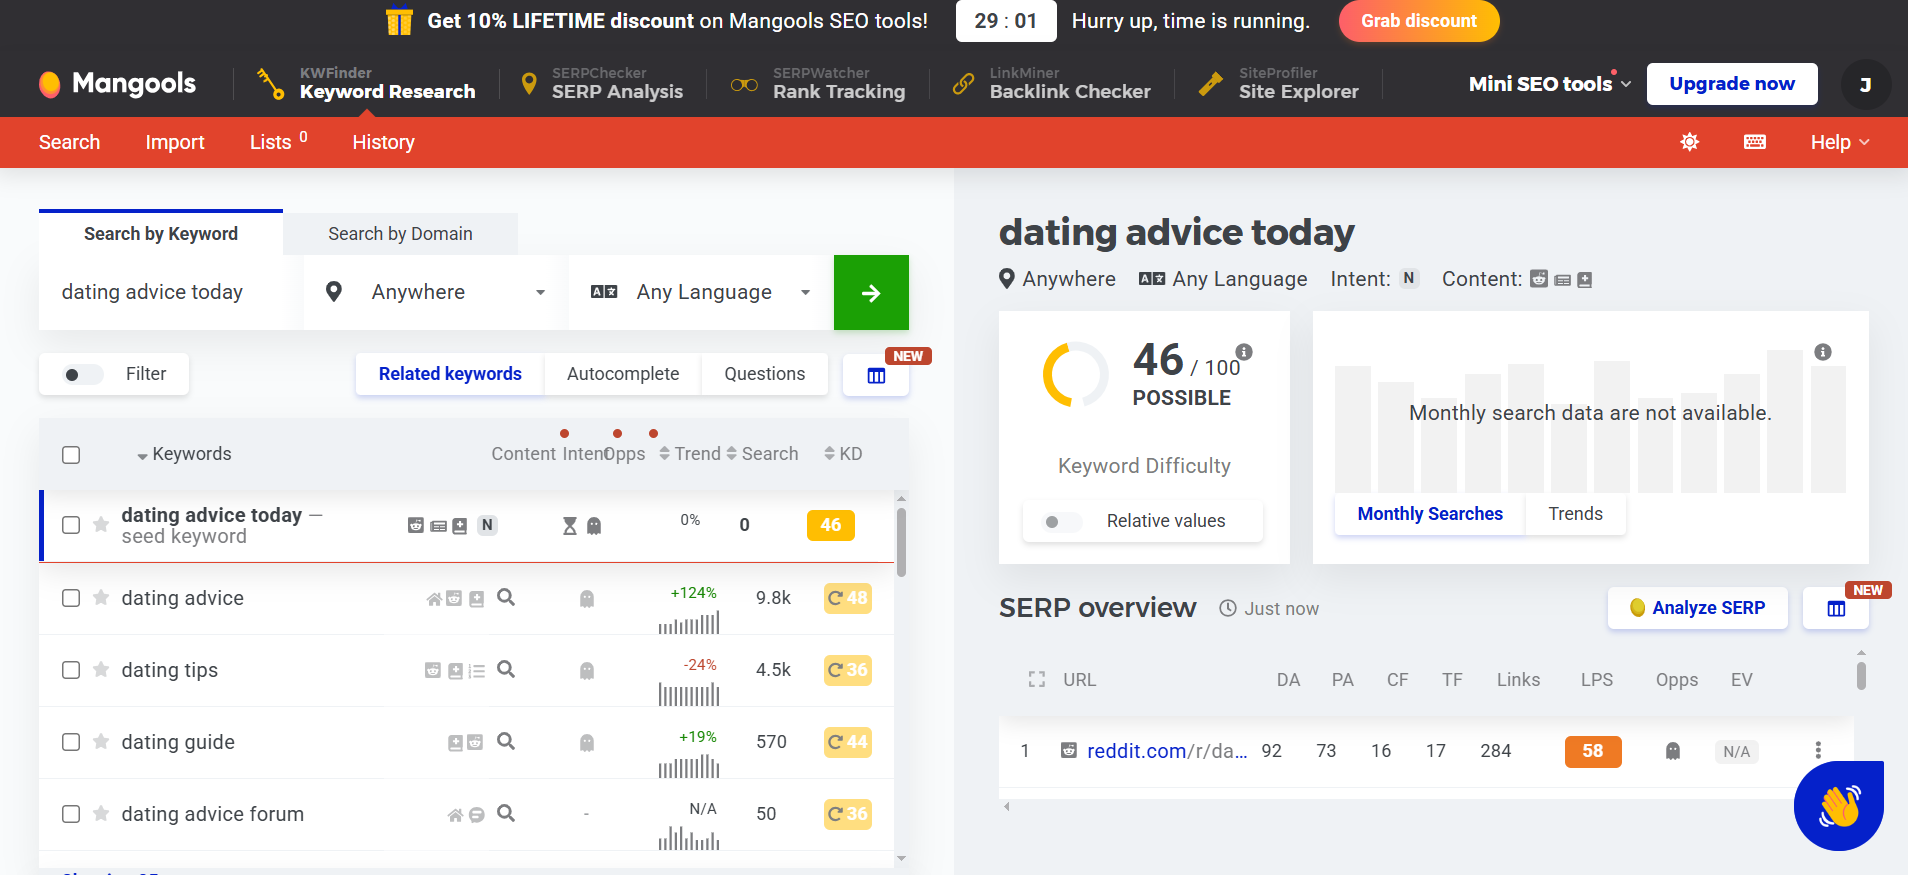Star the 'dating tips' keyword
This screenshot has height=875, width=1908.
(x=101, y=670)
